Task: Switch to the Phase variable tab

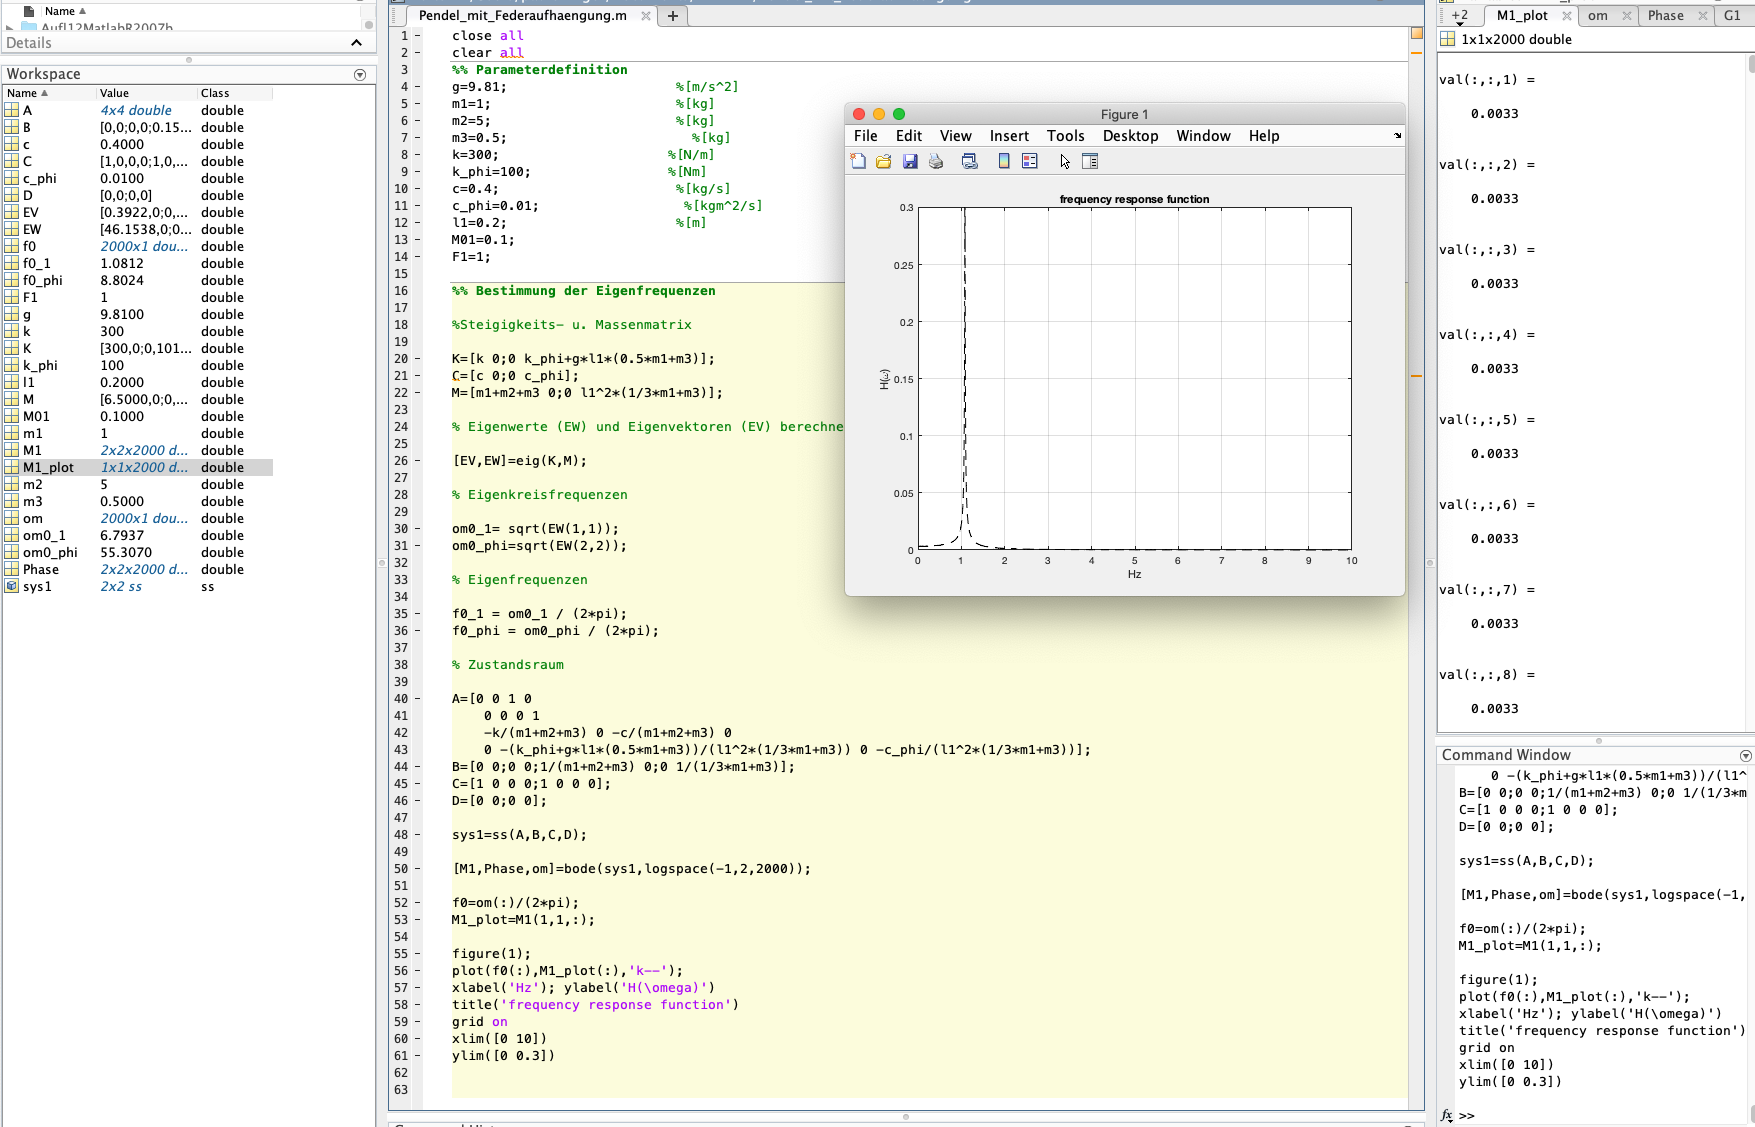Action: 1665,16
